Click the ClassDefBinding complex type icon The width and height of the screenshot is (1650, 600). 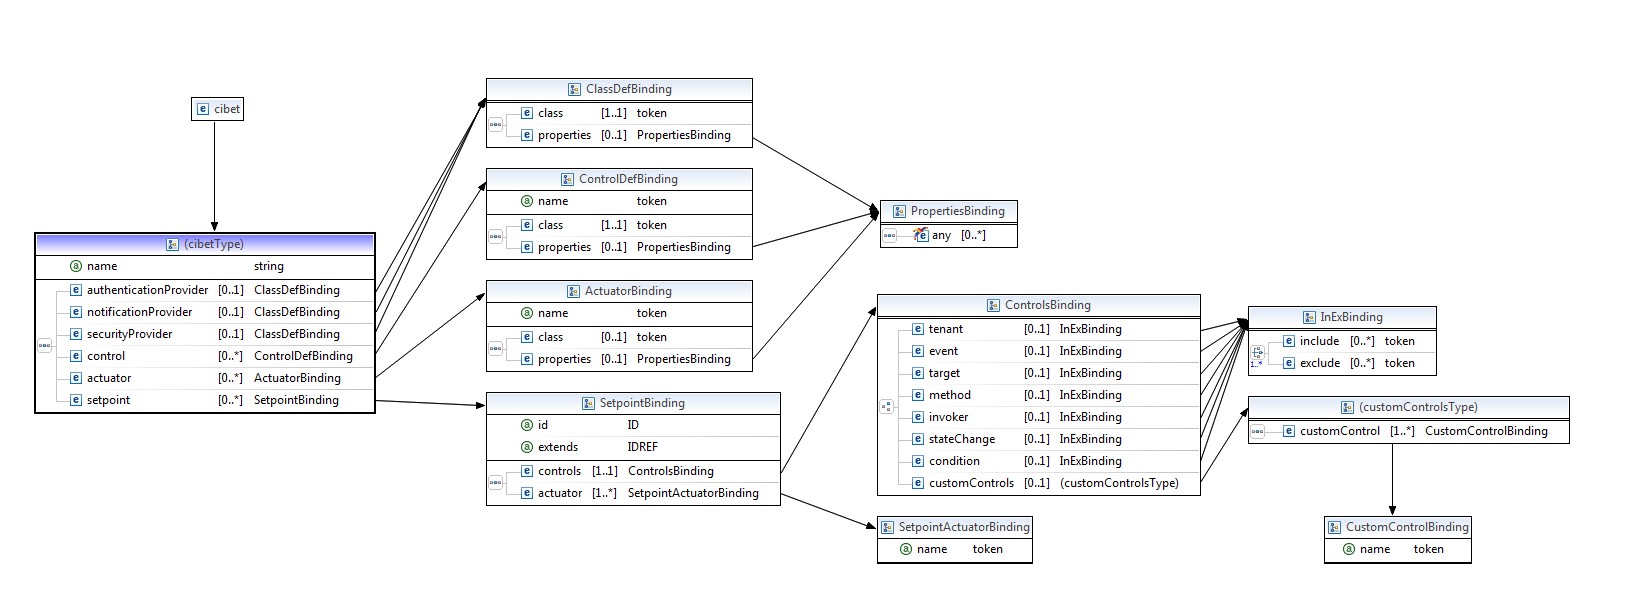574,89
